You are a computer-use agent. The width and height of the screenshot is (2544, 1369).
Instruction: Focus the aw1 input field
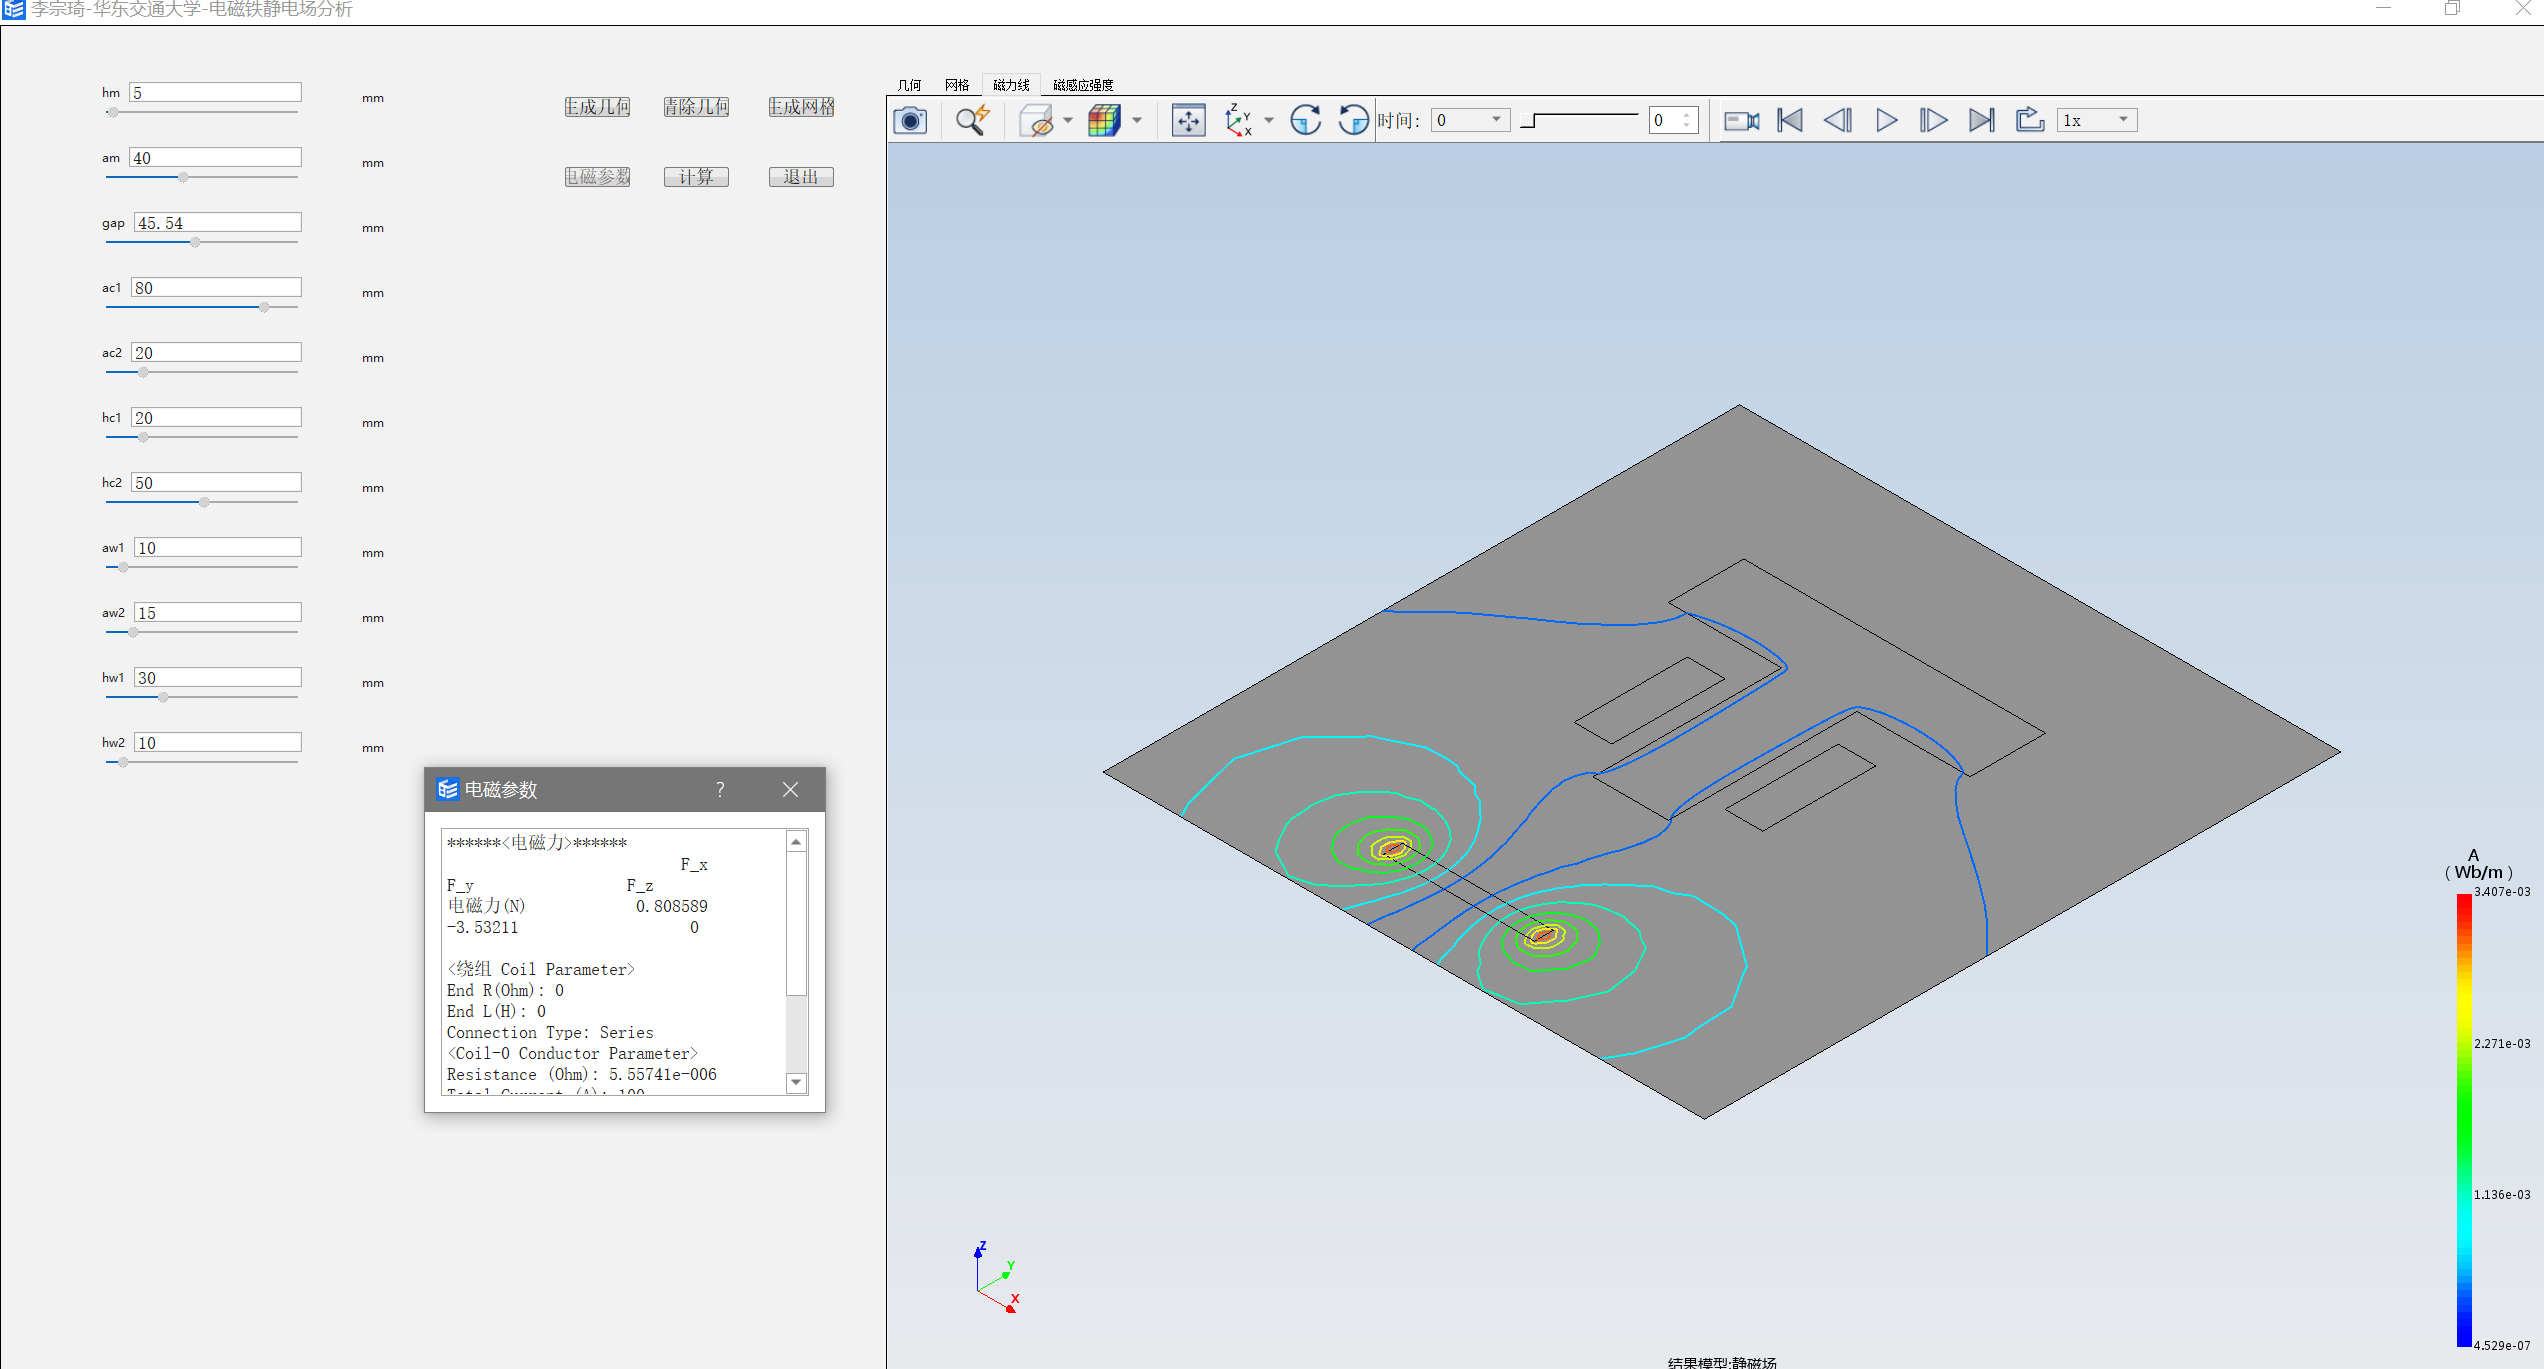218,547
